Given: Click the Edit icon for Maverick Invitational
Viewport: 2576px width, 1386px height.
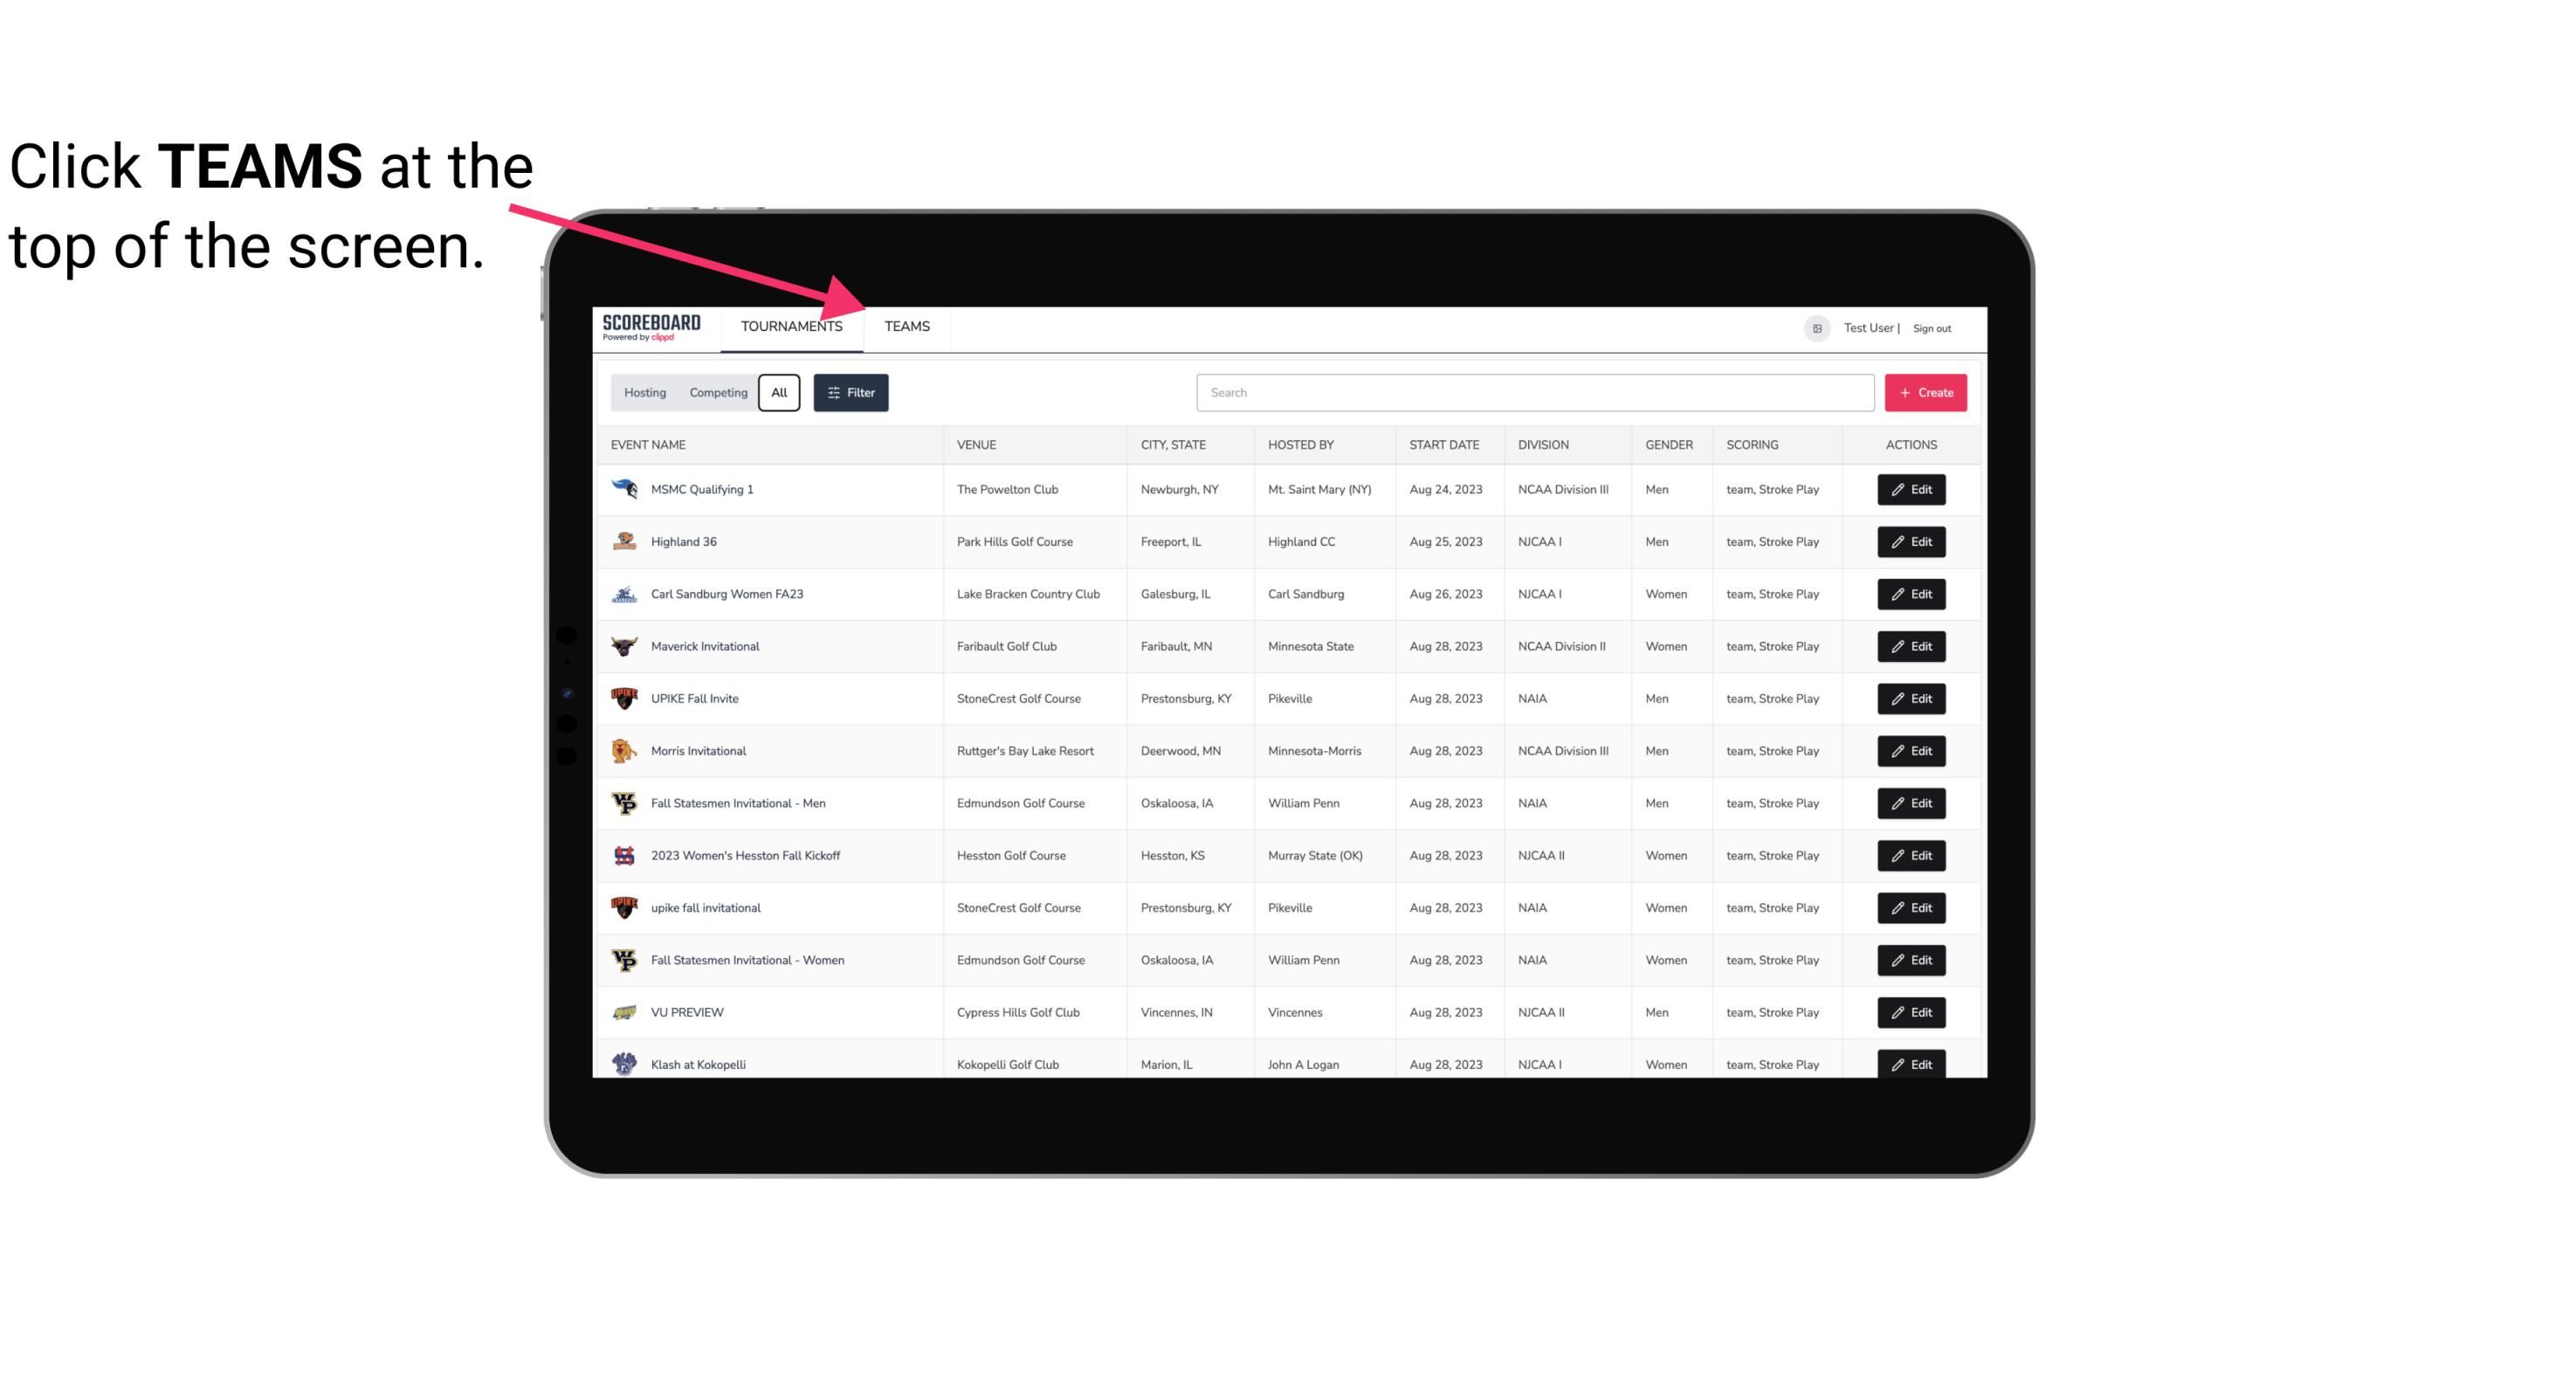Looking at the screenshot, I should click(1912, 645).
